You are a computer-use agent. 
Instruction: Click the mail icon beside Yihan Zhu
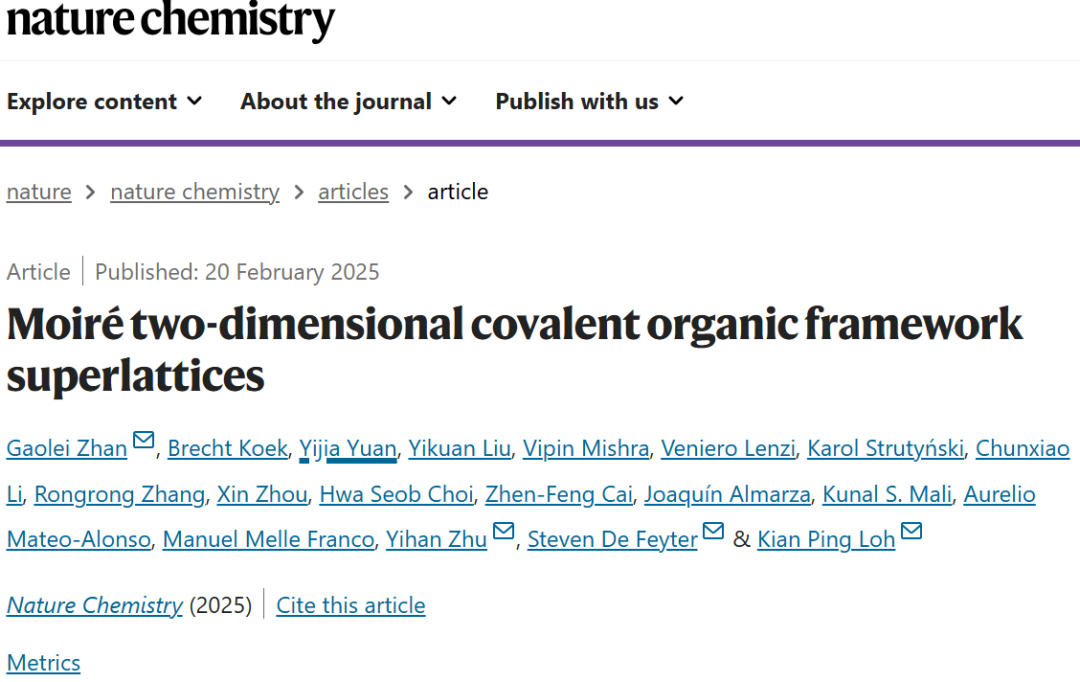point(503,530)
